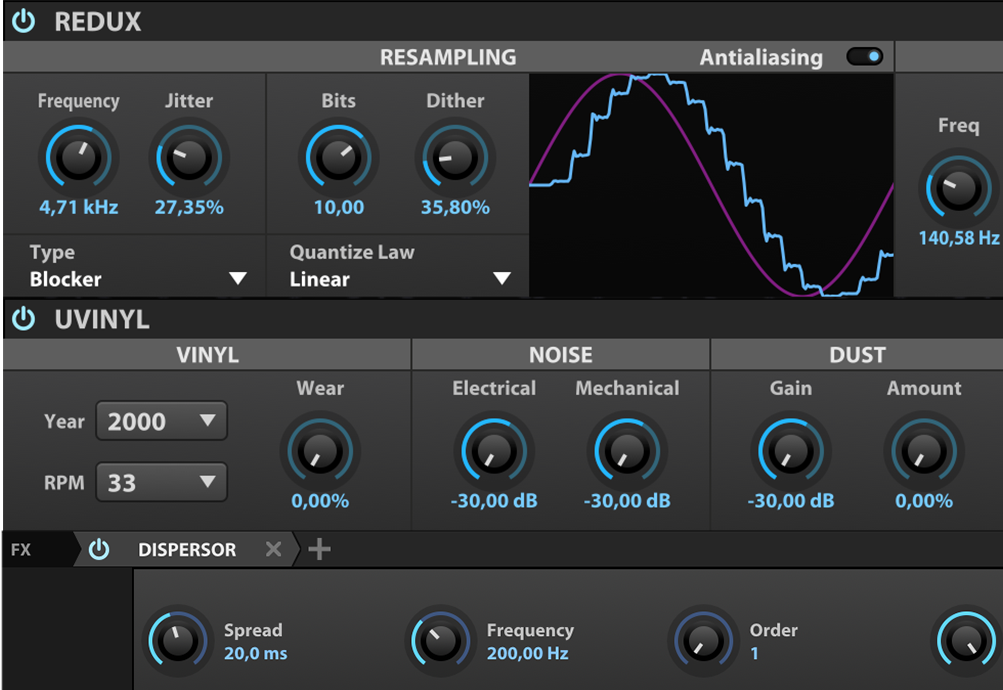The image size is (1003, 690).
Task: Click the Dust Amount knob
Action: point(924,451)
